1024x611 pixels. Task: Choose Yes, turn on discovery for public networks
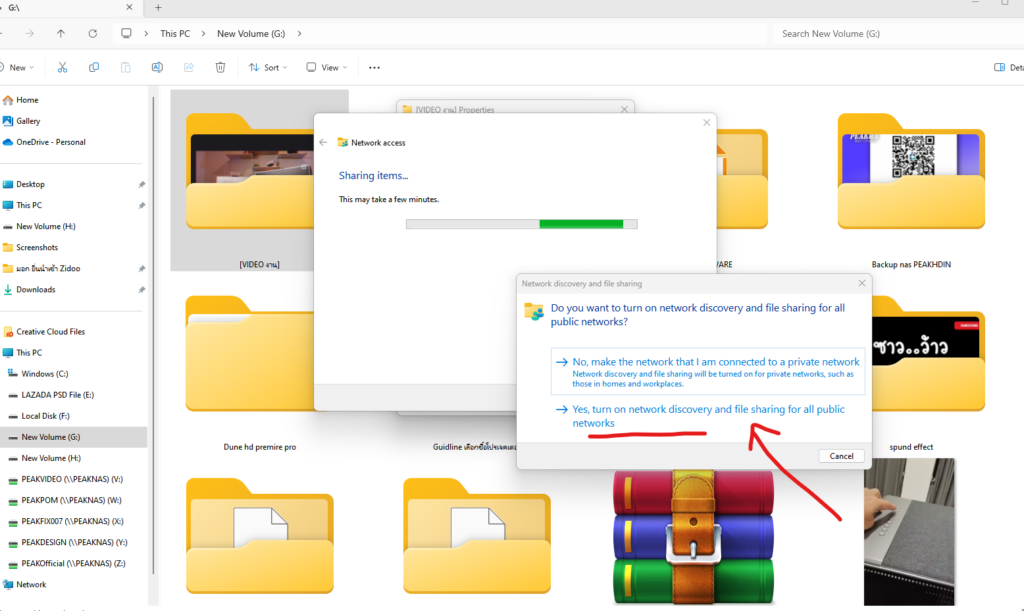point(708,416)
